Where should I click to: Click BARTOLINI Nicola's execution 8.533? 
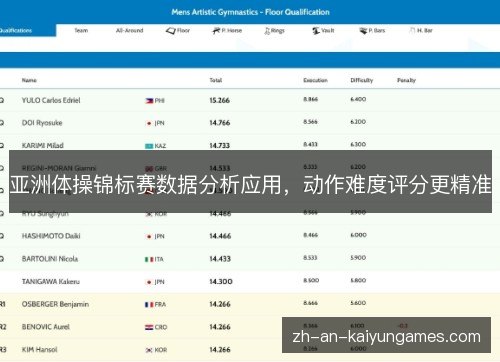(x=310, y=258)
